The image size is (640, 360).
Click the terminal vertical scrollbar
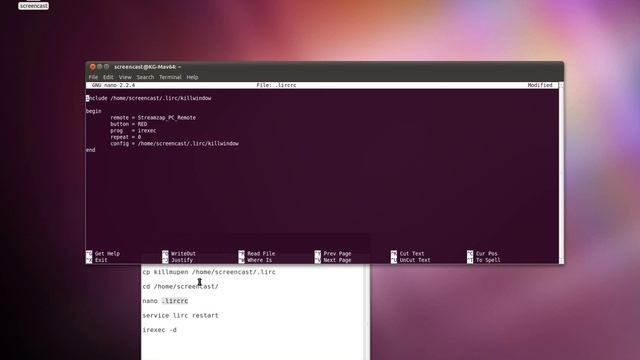tap(561, 173)
